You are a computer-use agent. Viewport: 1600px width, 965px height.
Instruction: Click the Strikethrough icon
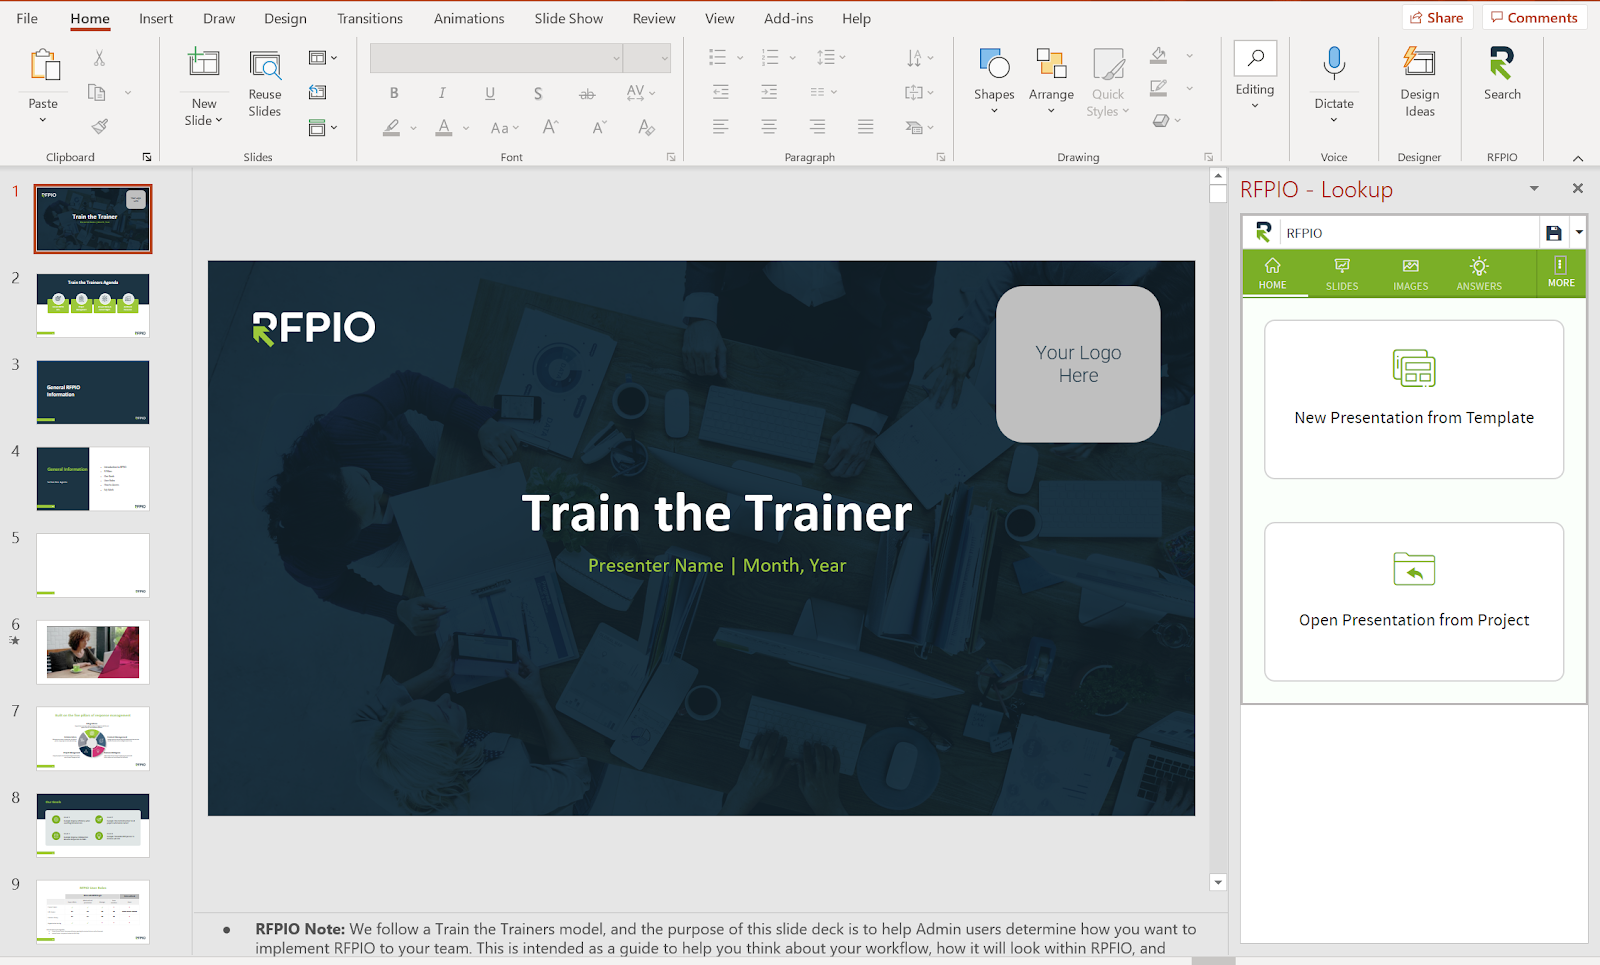point(587,93)
